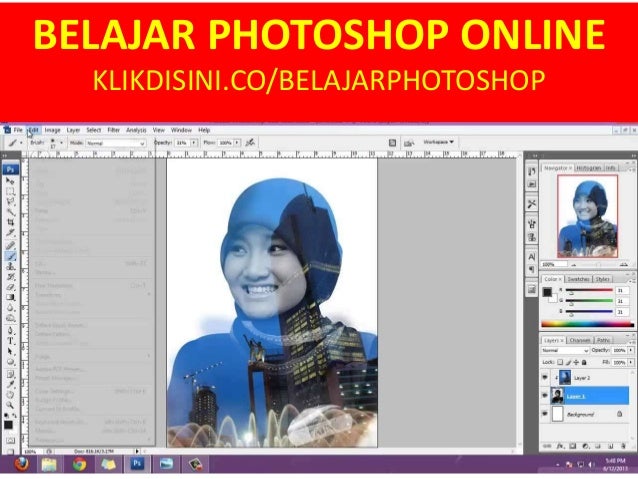Select the Brush tool in toolbox
Image resolution: width=638 pixels, height=479 pixels.
(x=11, y=256)
